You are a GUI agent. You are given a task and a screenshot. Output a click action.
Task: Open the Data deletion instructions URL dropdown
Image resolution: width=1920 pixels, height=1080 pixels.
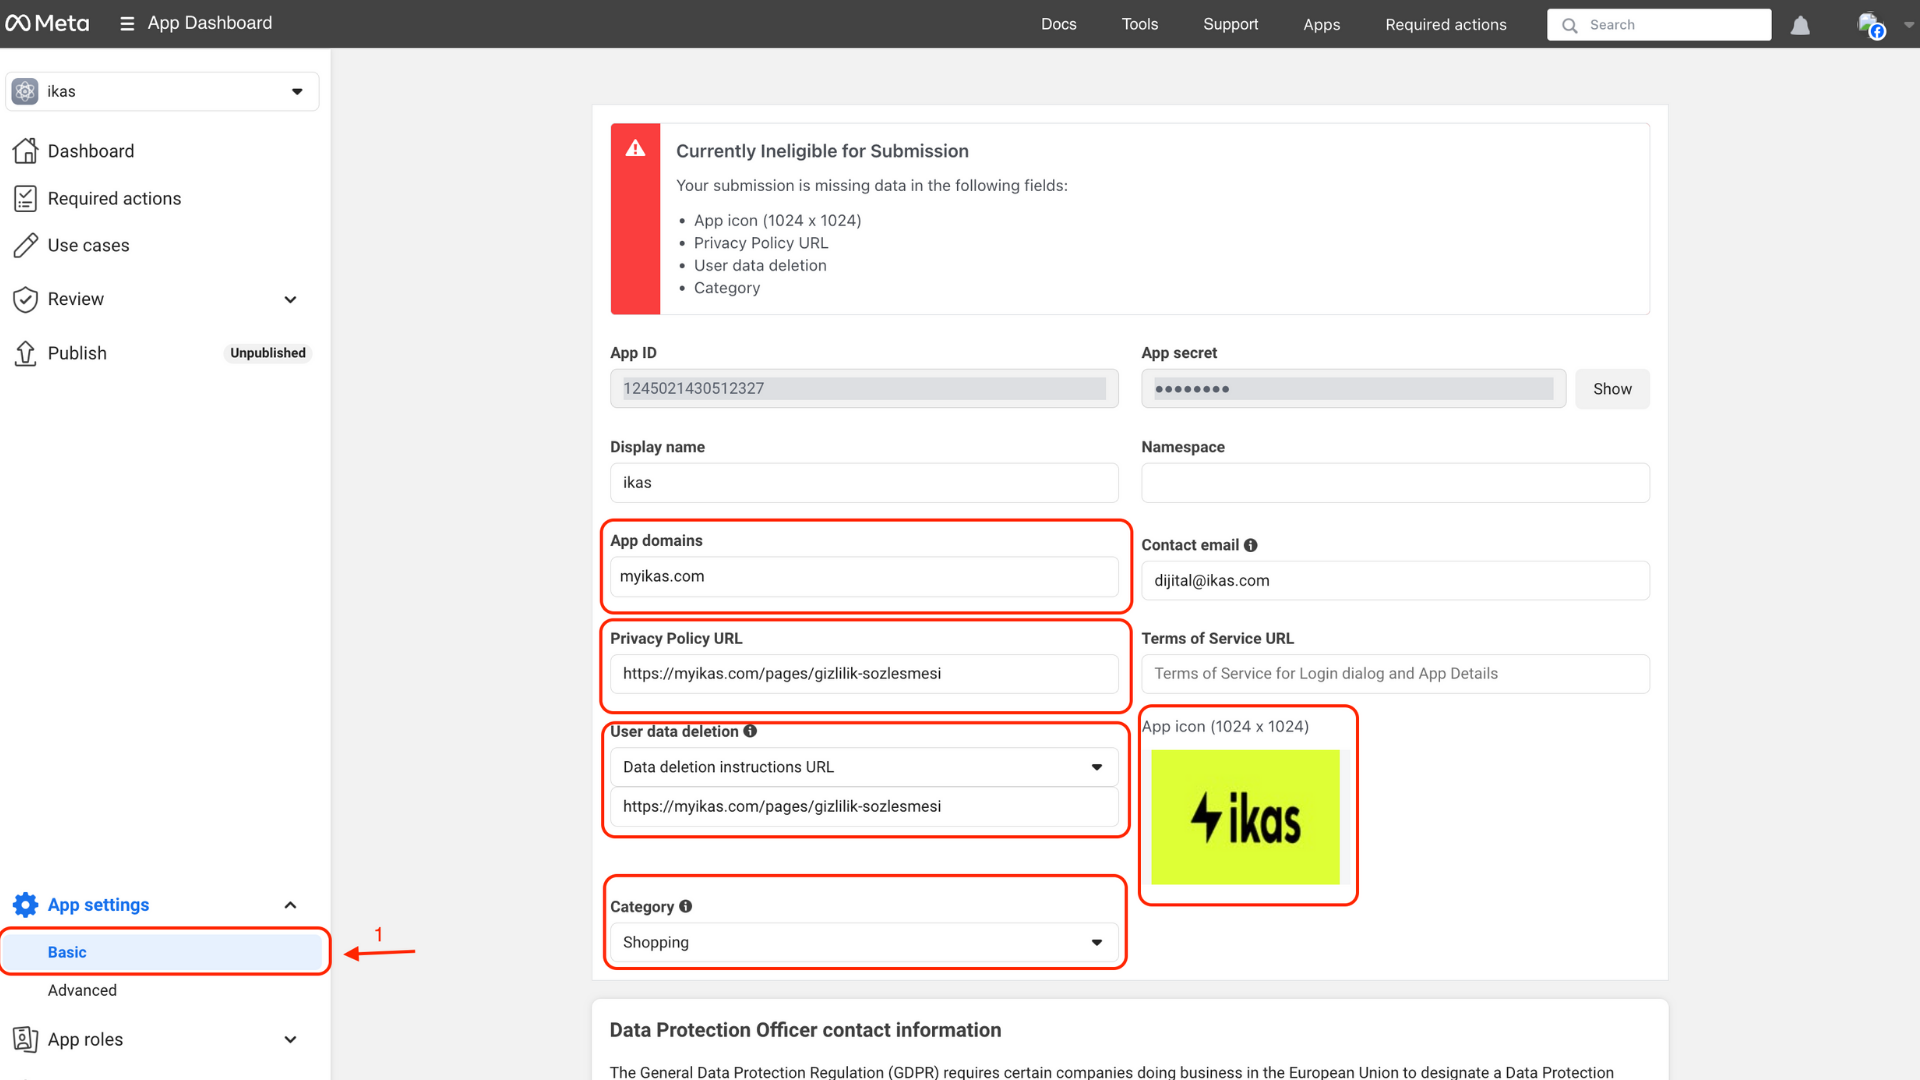864,767
